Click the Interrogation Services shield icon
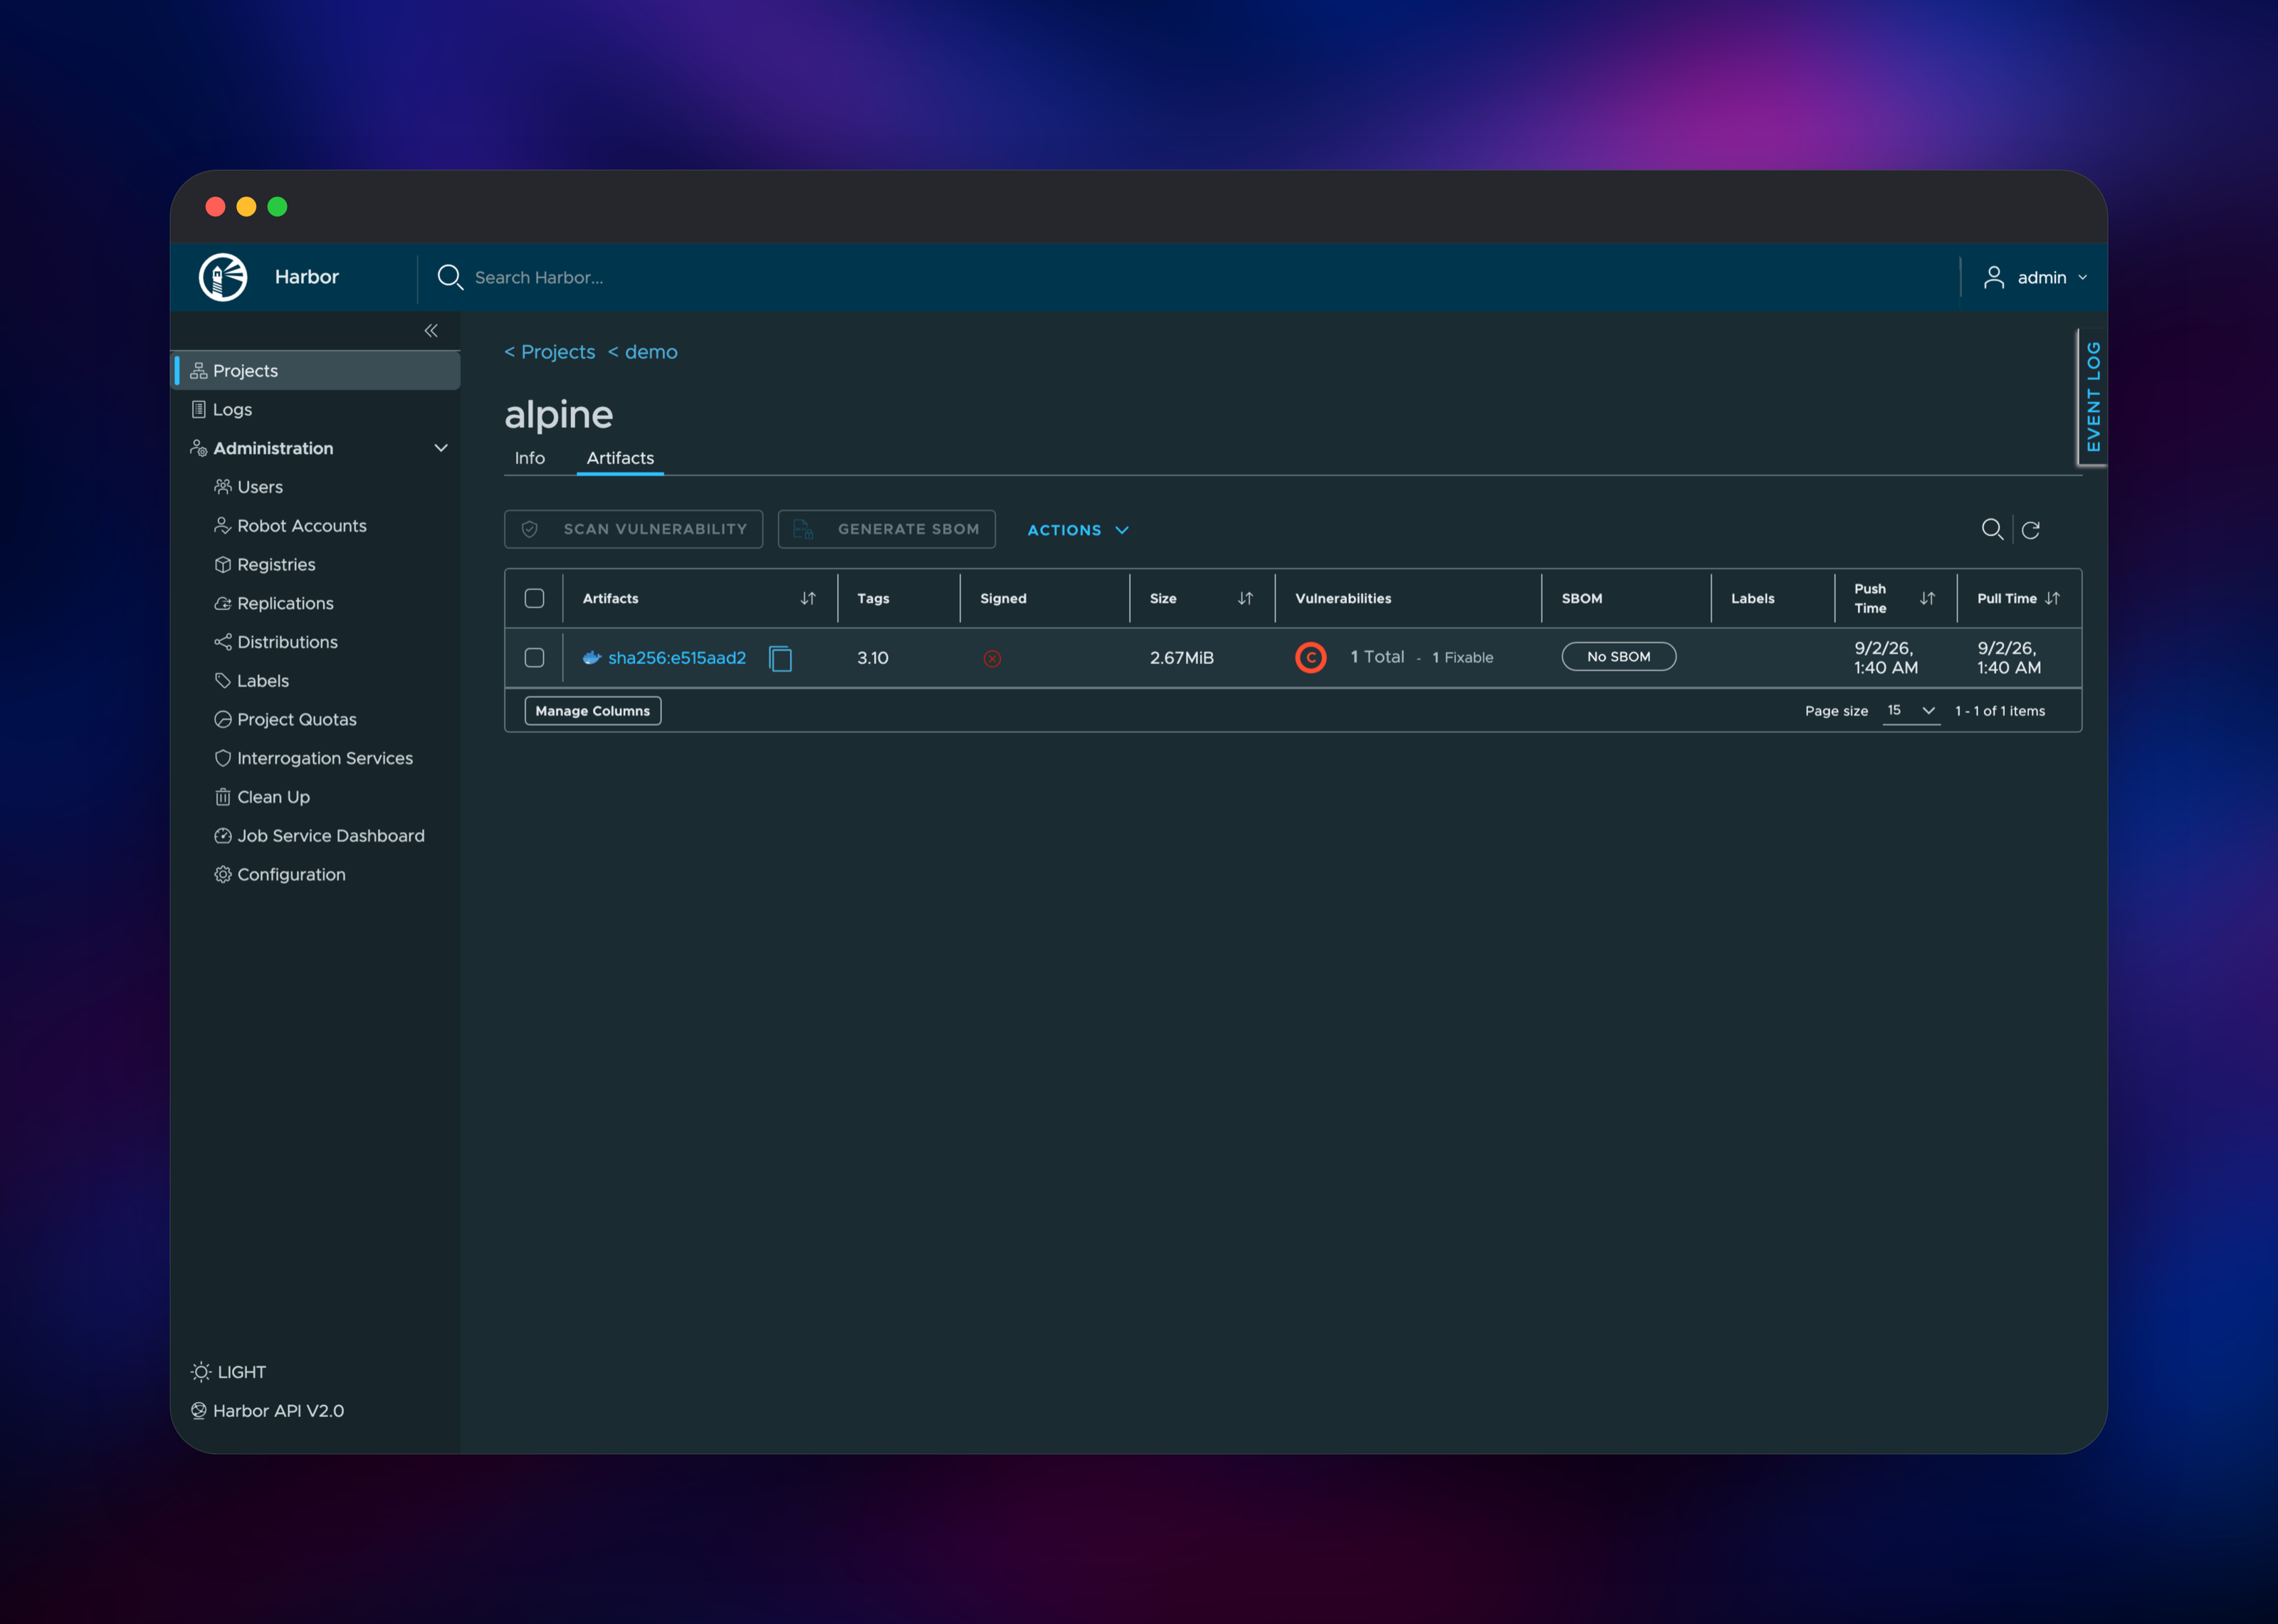 point(223,759)
